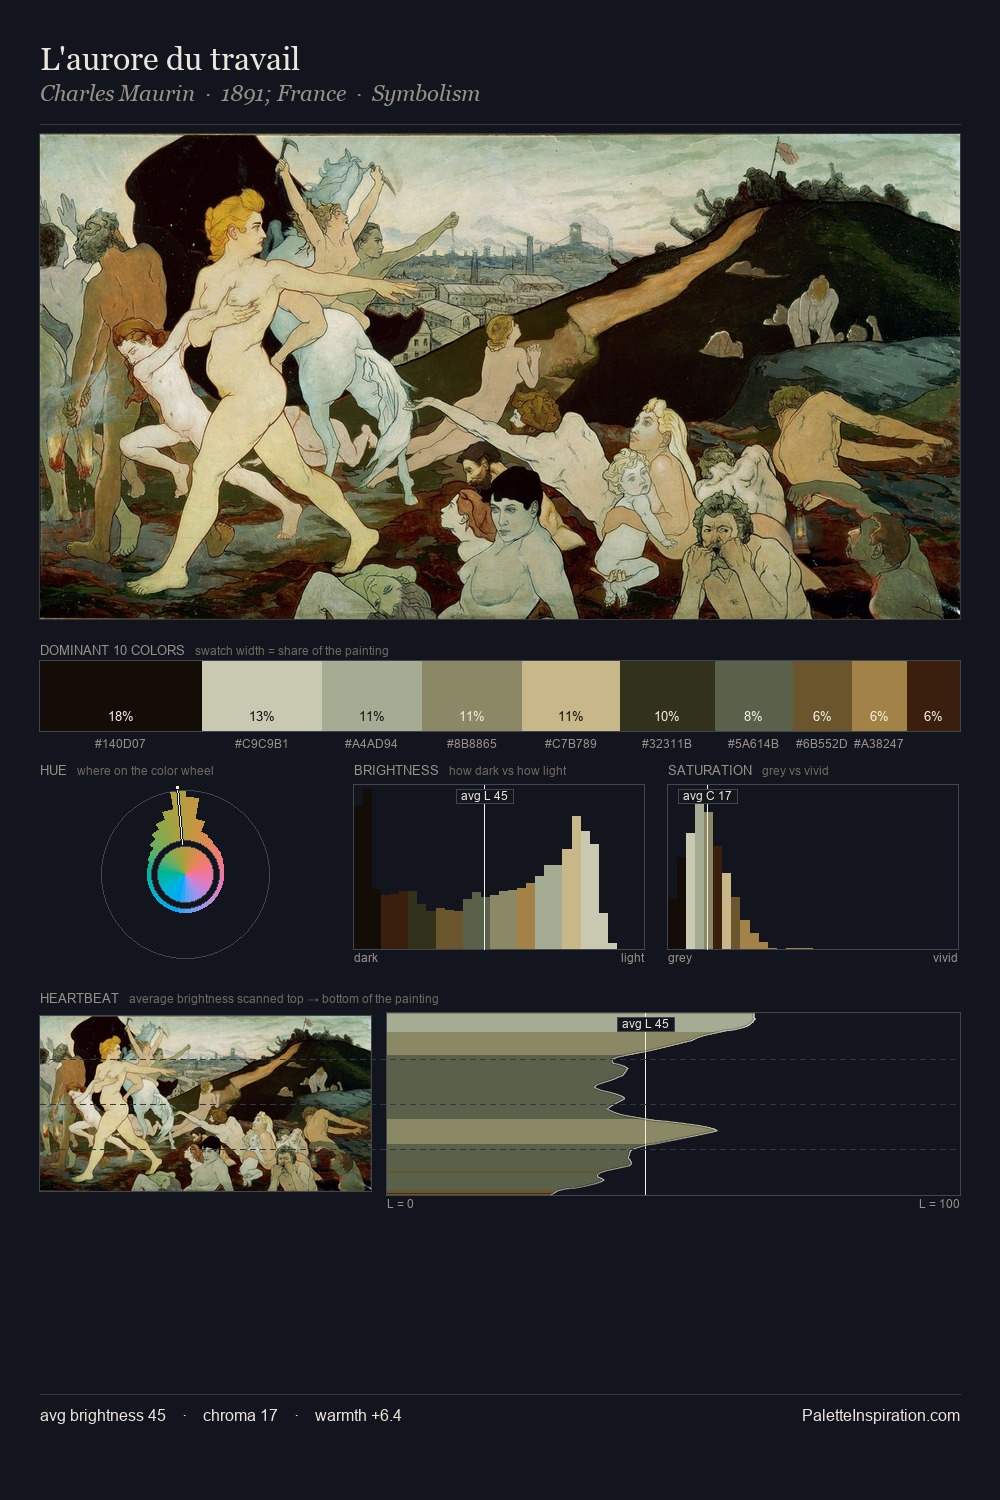The height and width of the screenshot is (1500, 1000).
Task: Click the HUE section heading
Action: (53, 770)
